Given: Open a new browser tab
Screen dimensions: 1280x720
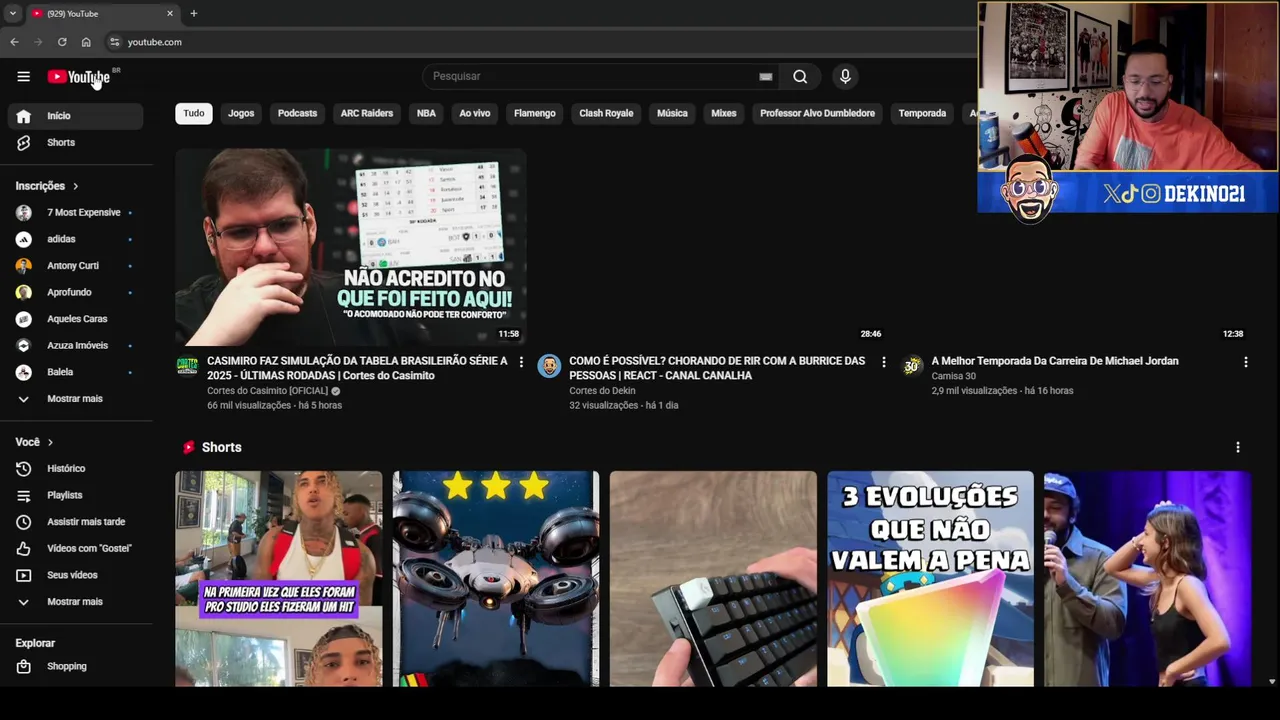Looking at the screenshot, I should (x=193, y=13).
